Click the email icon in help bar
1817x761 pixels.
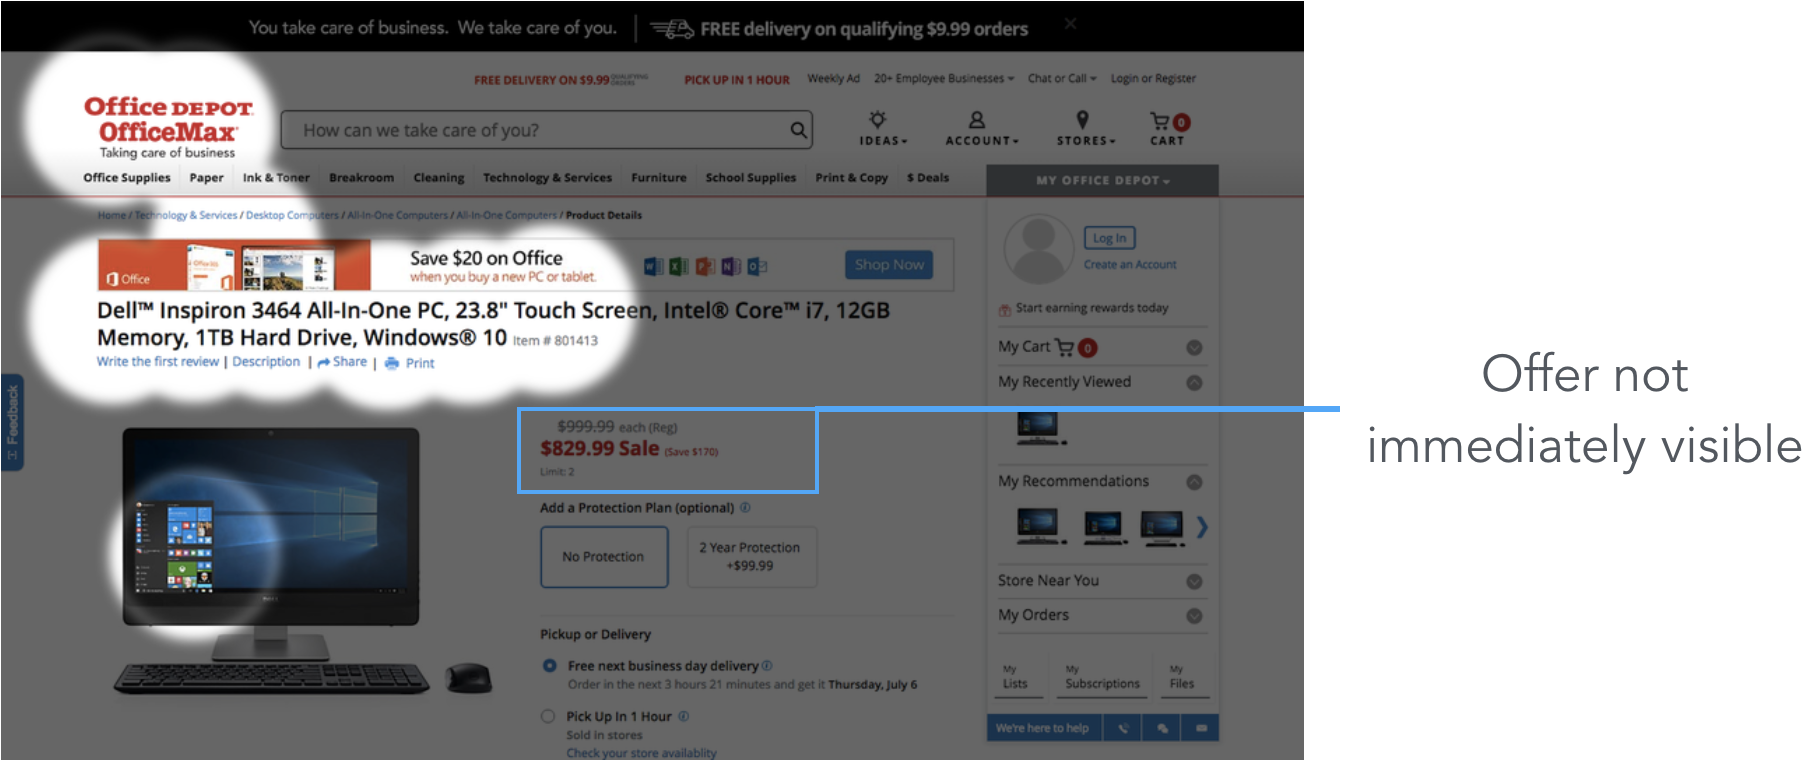click(1201, 728)
